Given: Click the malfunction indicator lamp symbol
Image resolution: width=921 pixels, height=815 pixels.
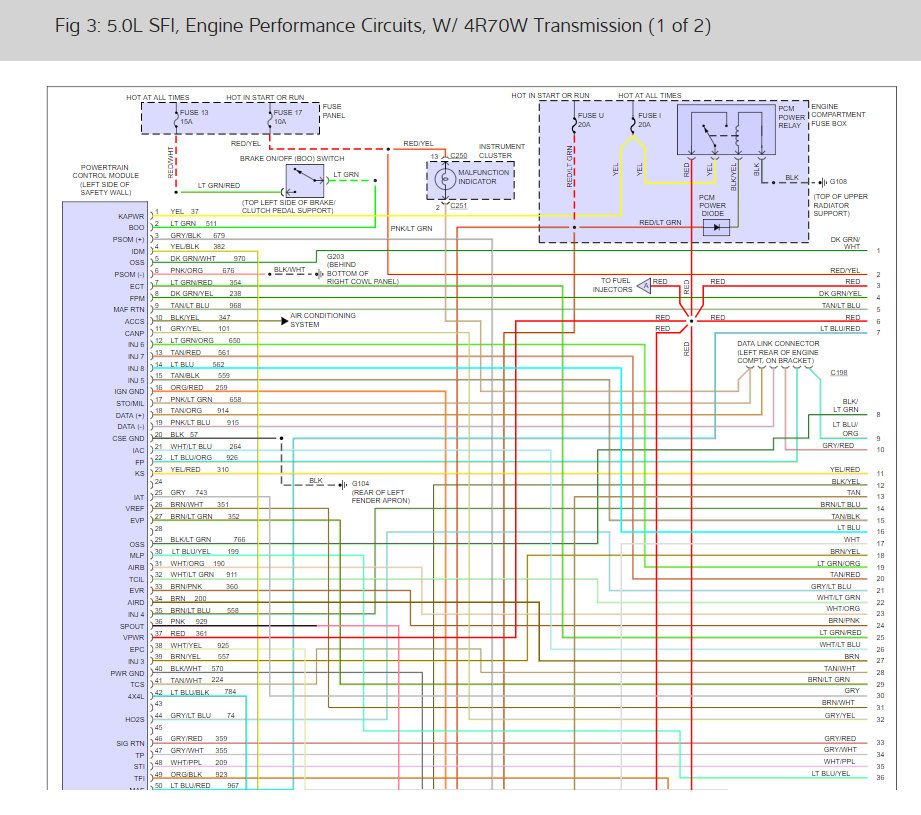Looking at the screenshot, I should [x=445, y=178].
